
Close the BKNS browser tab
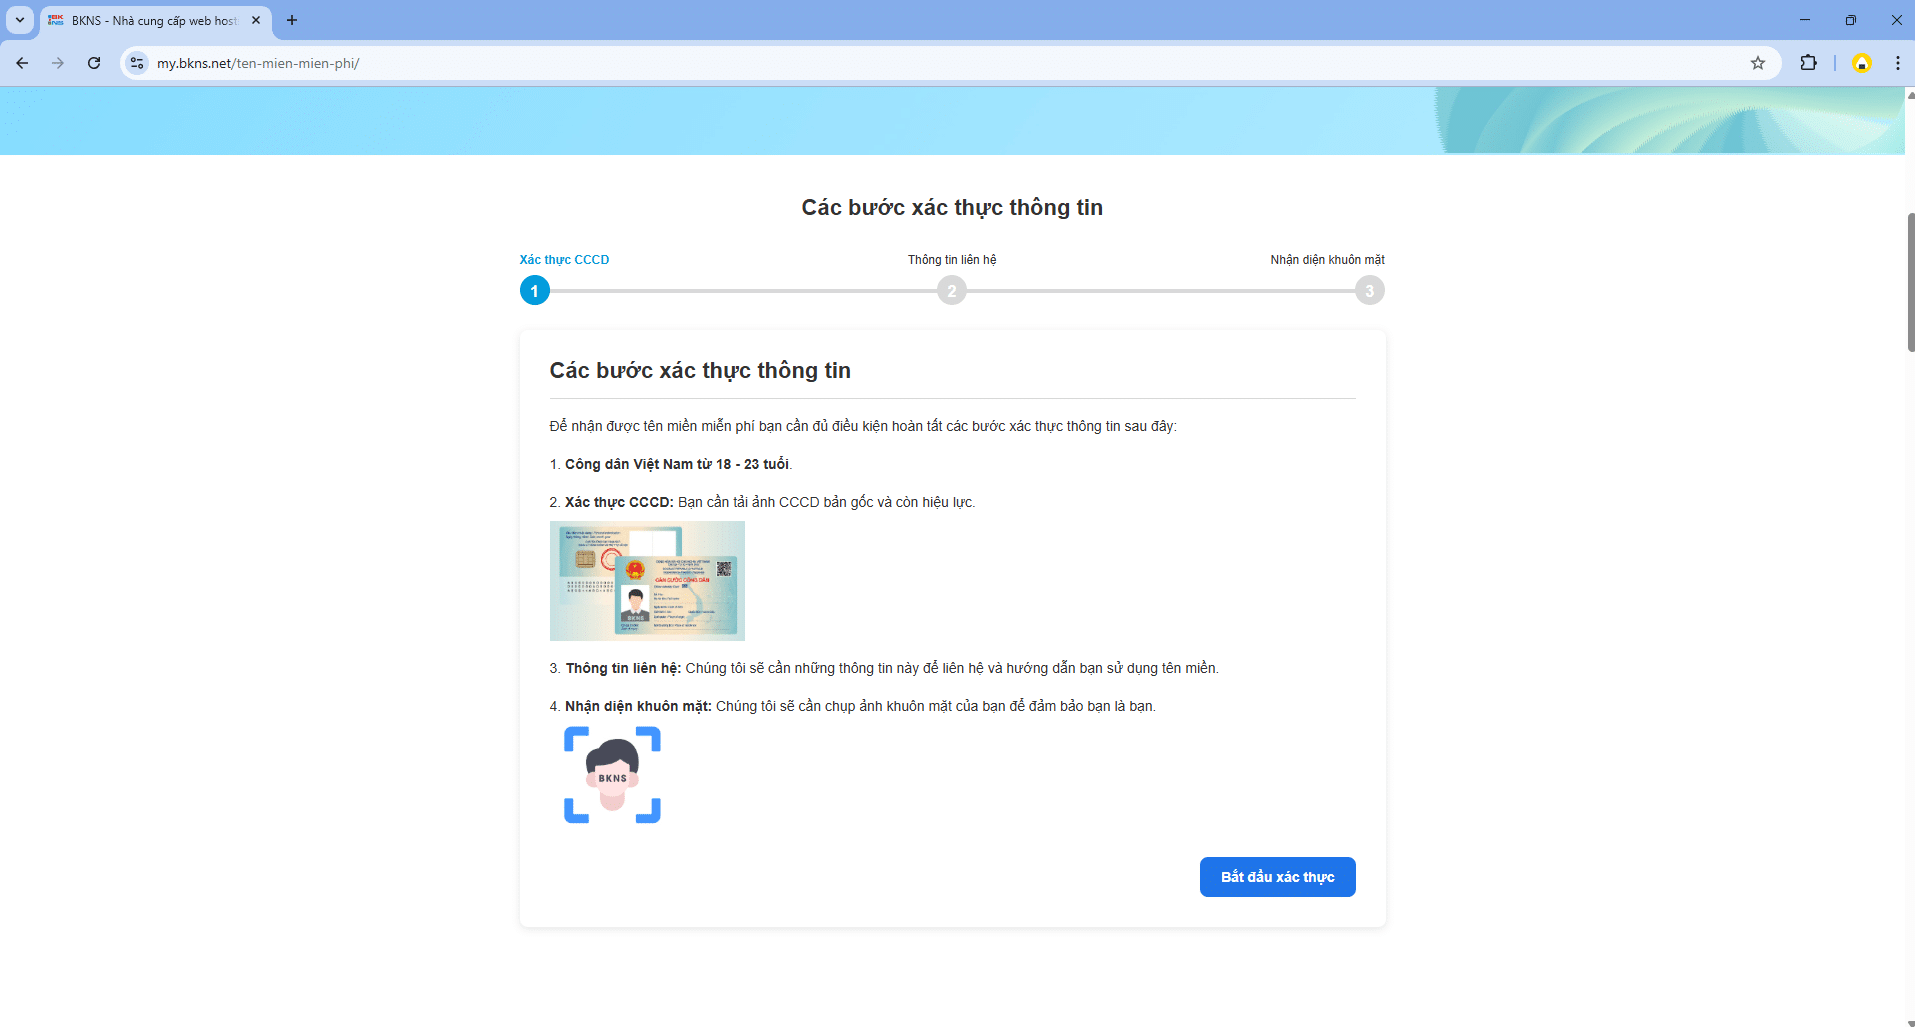click(256, 20)
